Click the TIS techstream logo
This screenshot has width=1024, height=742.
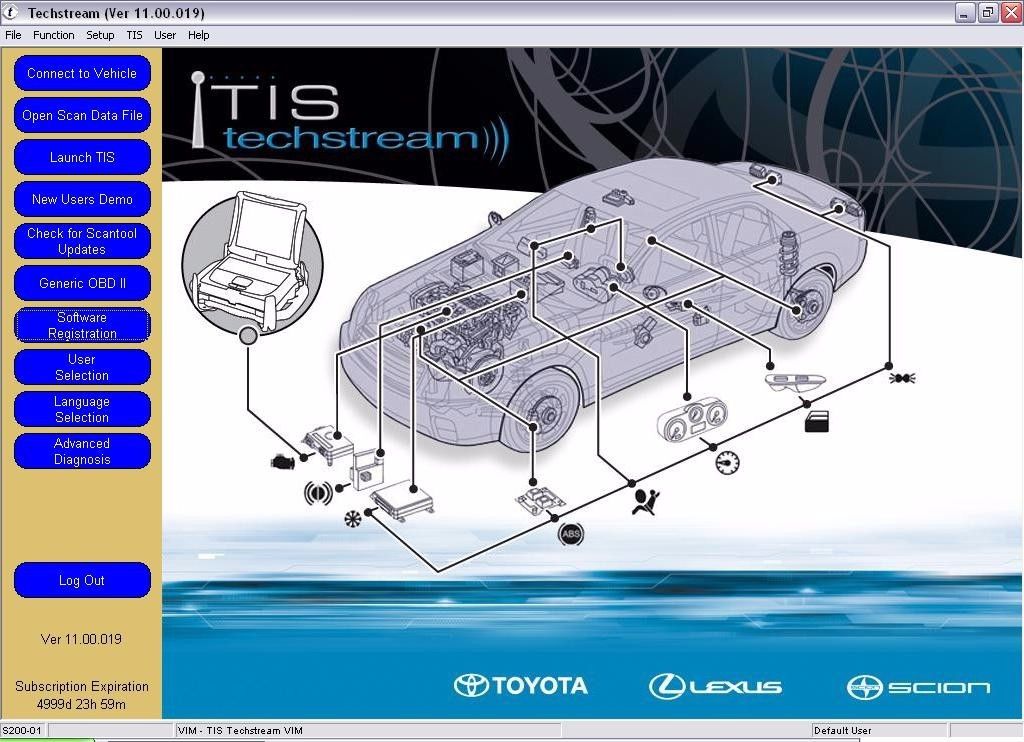(349, 118)
